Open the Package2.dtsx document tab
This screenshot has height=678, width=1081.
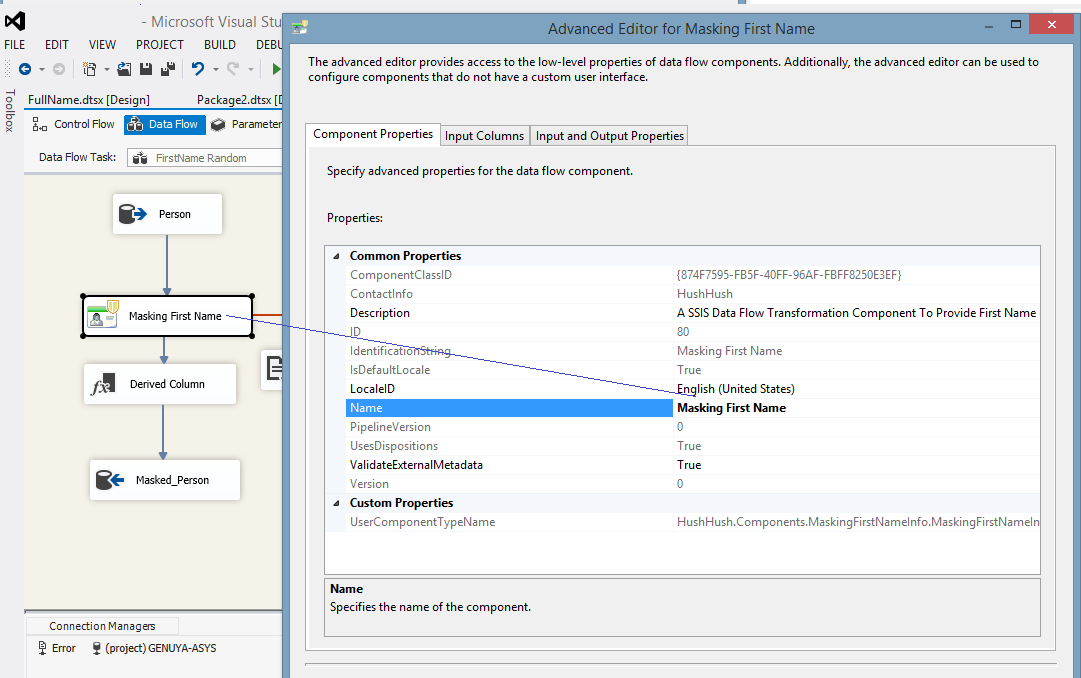[x=239, y=100]
